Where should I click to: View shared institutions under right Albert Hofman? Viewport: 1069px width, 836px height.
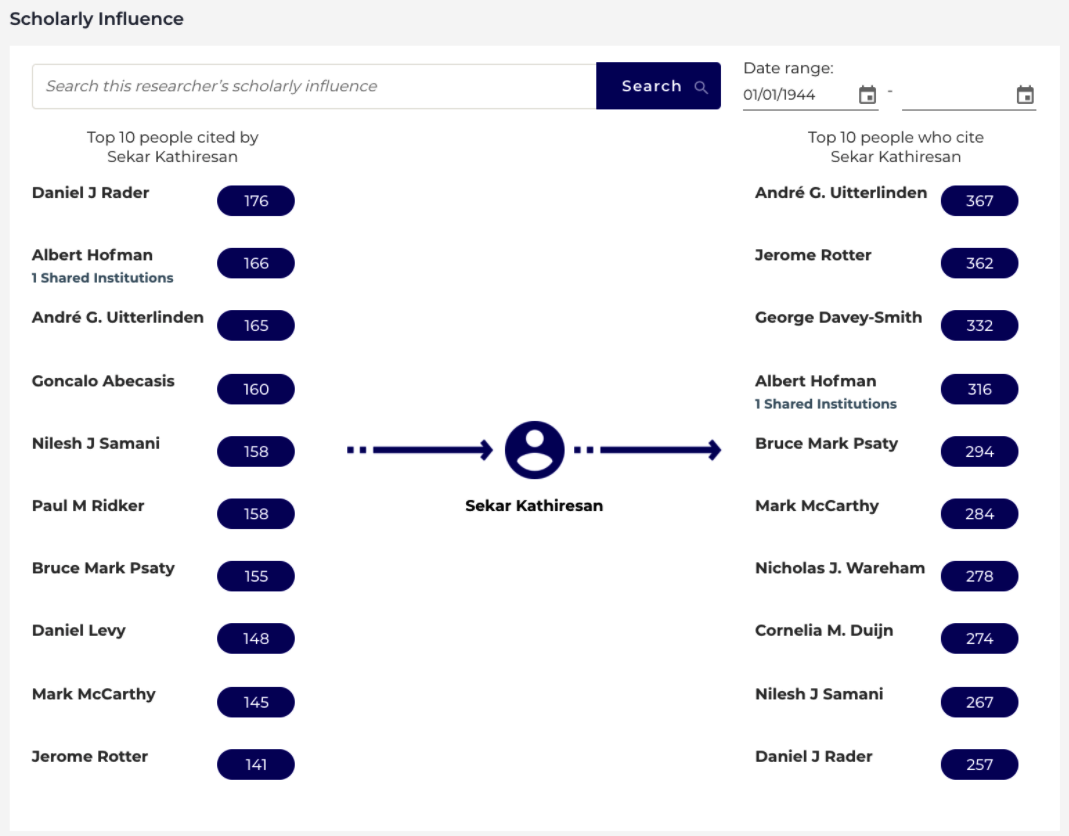826,404
